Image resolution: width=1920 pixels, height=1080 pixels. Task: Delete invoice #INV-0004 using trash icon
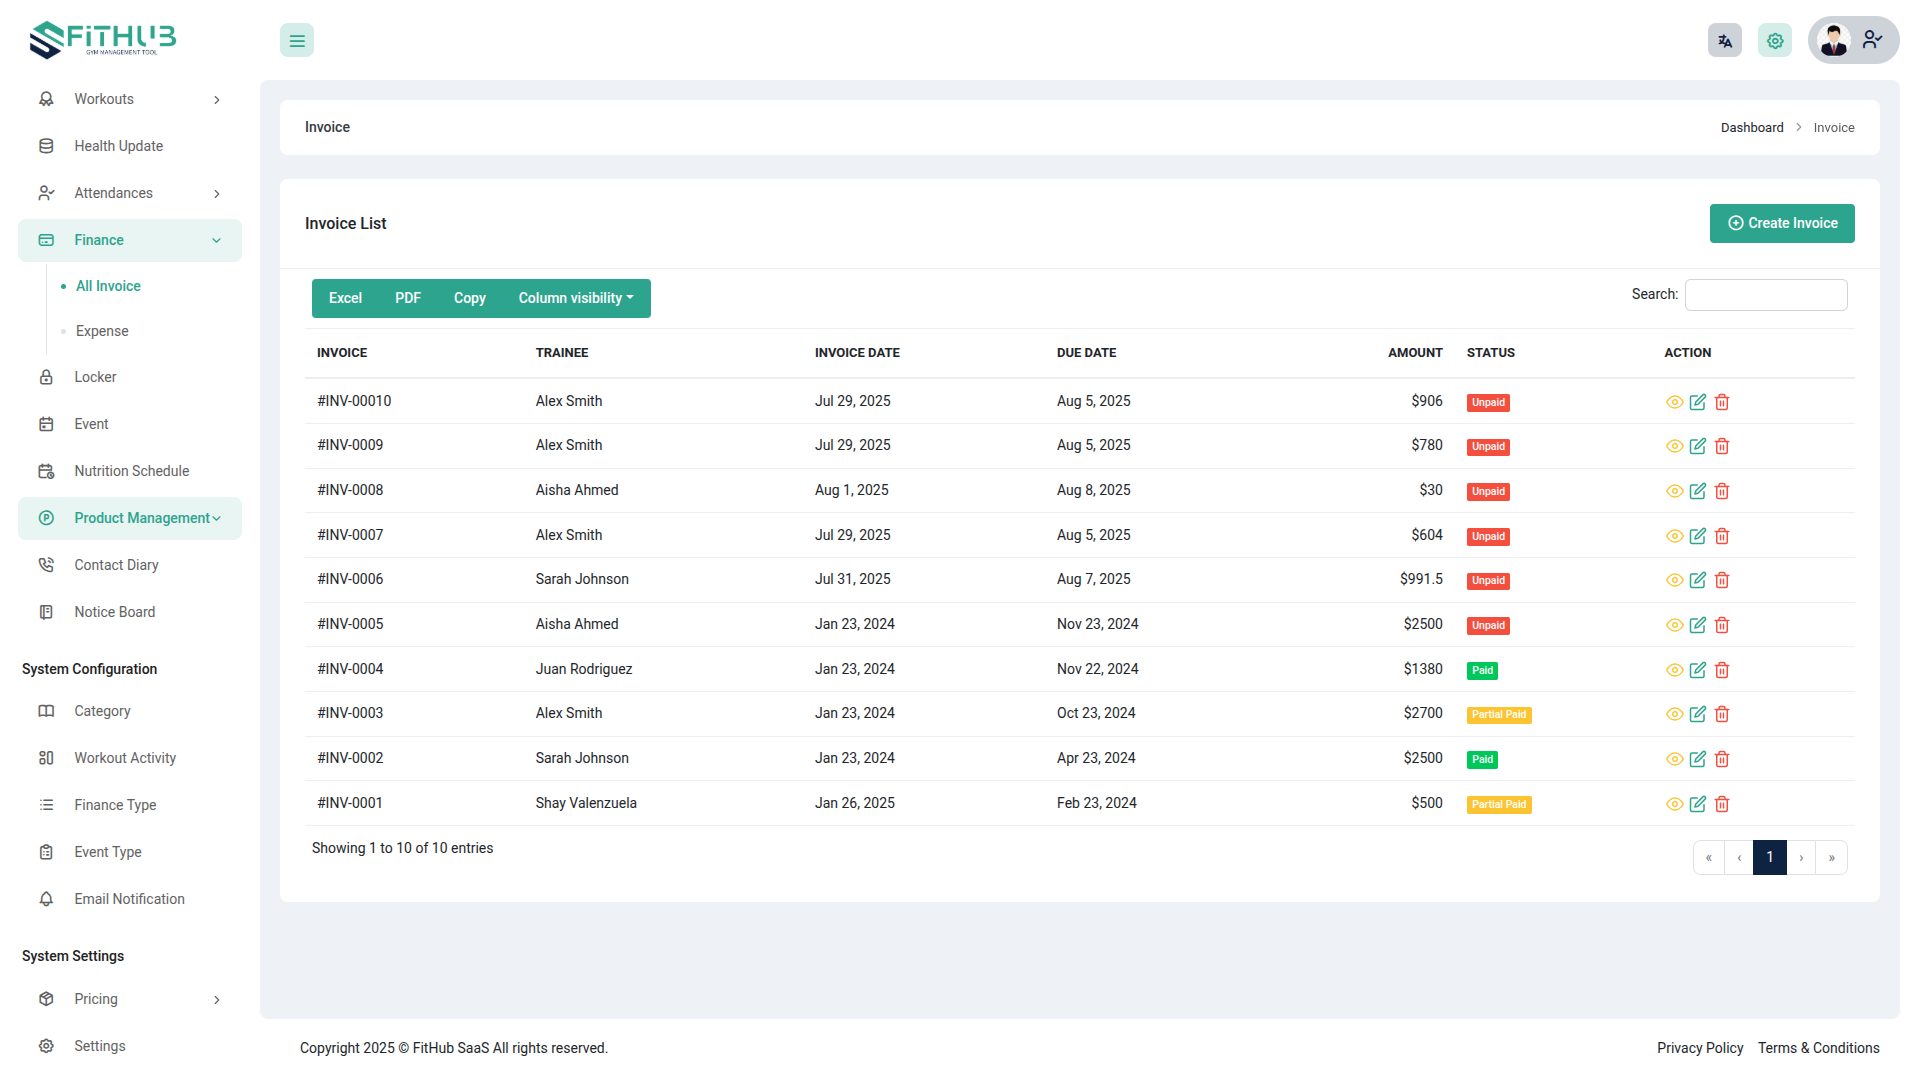pos(1722,670)
